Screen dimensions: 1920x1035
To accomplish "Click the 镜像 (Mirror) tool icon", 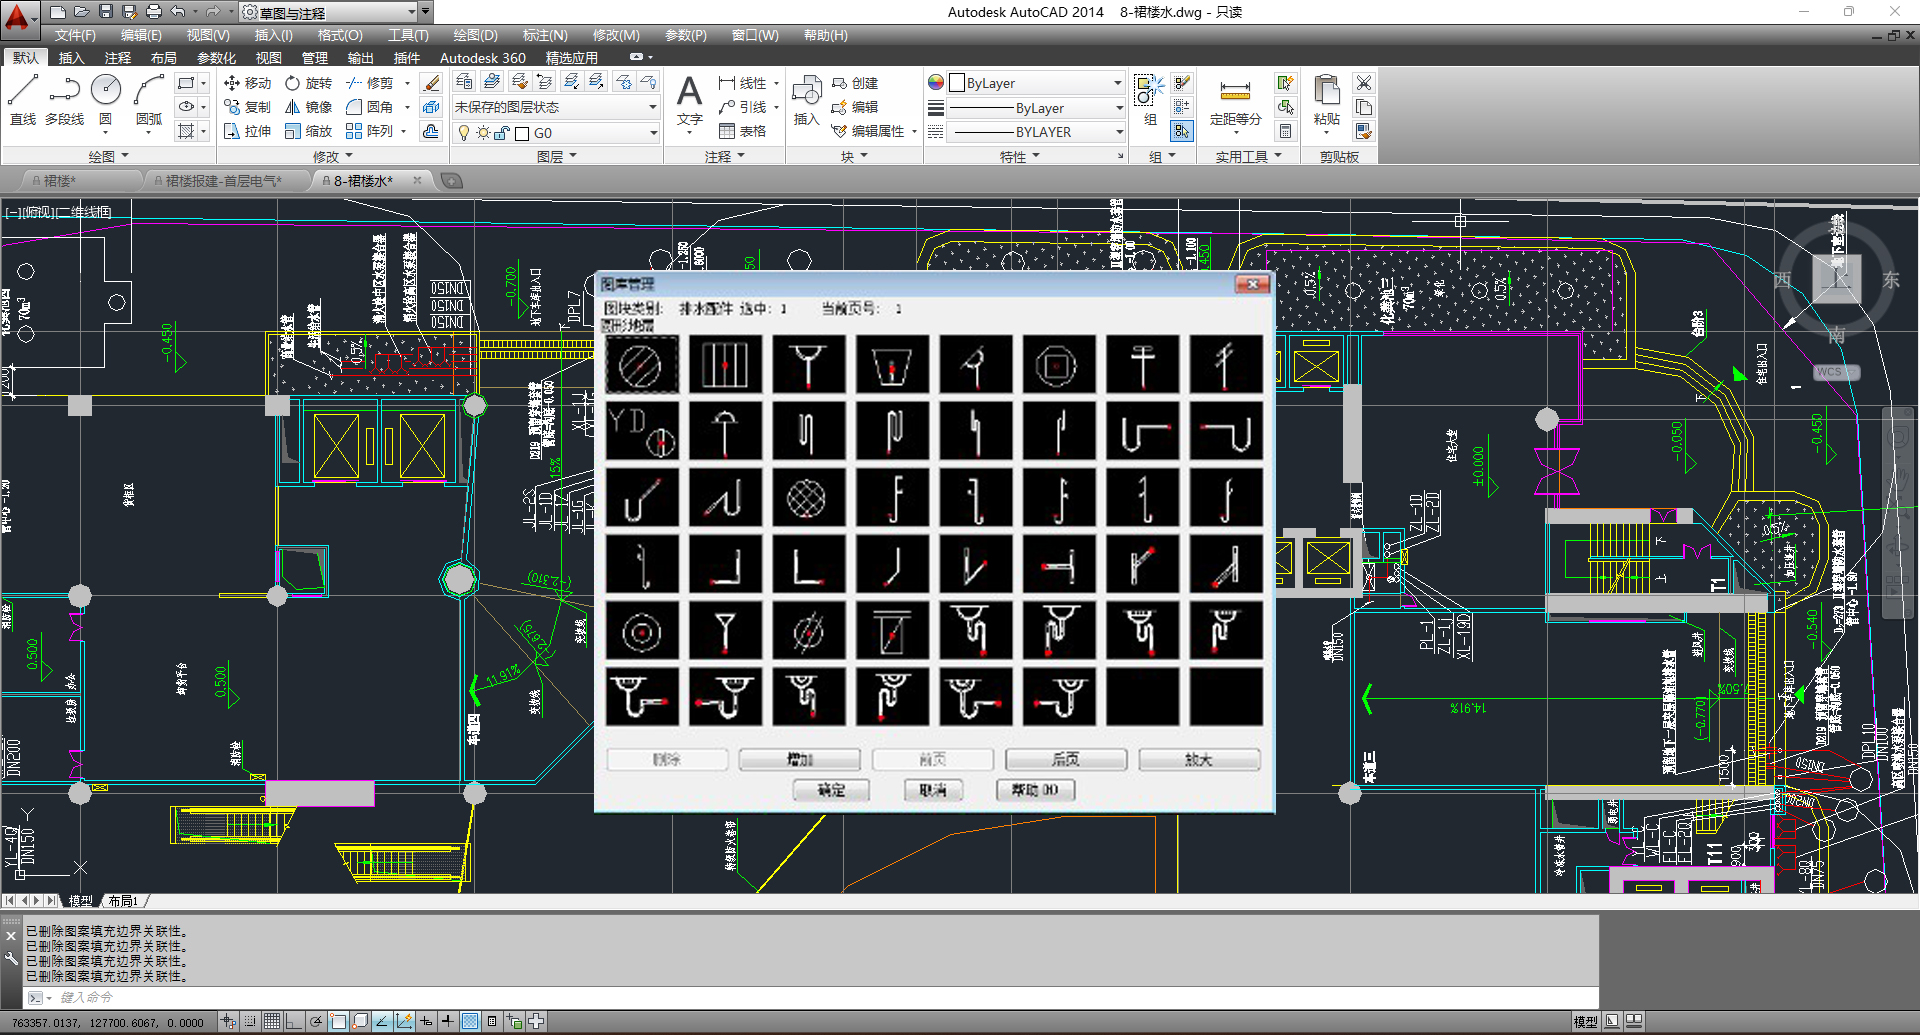I will click(293, 107).
